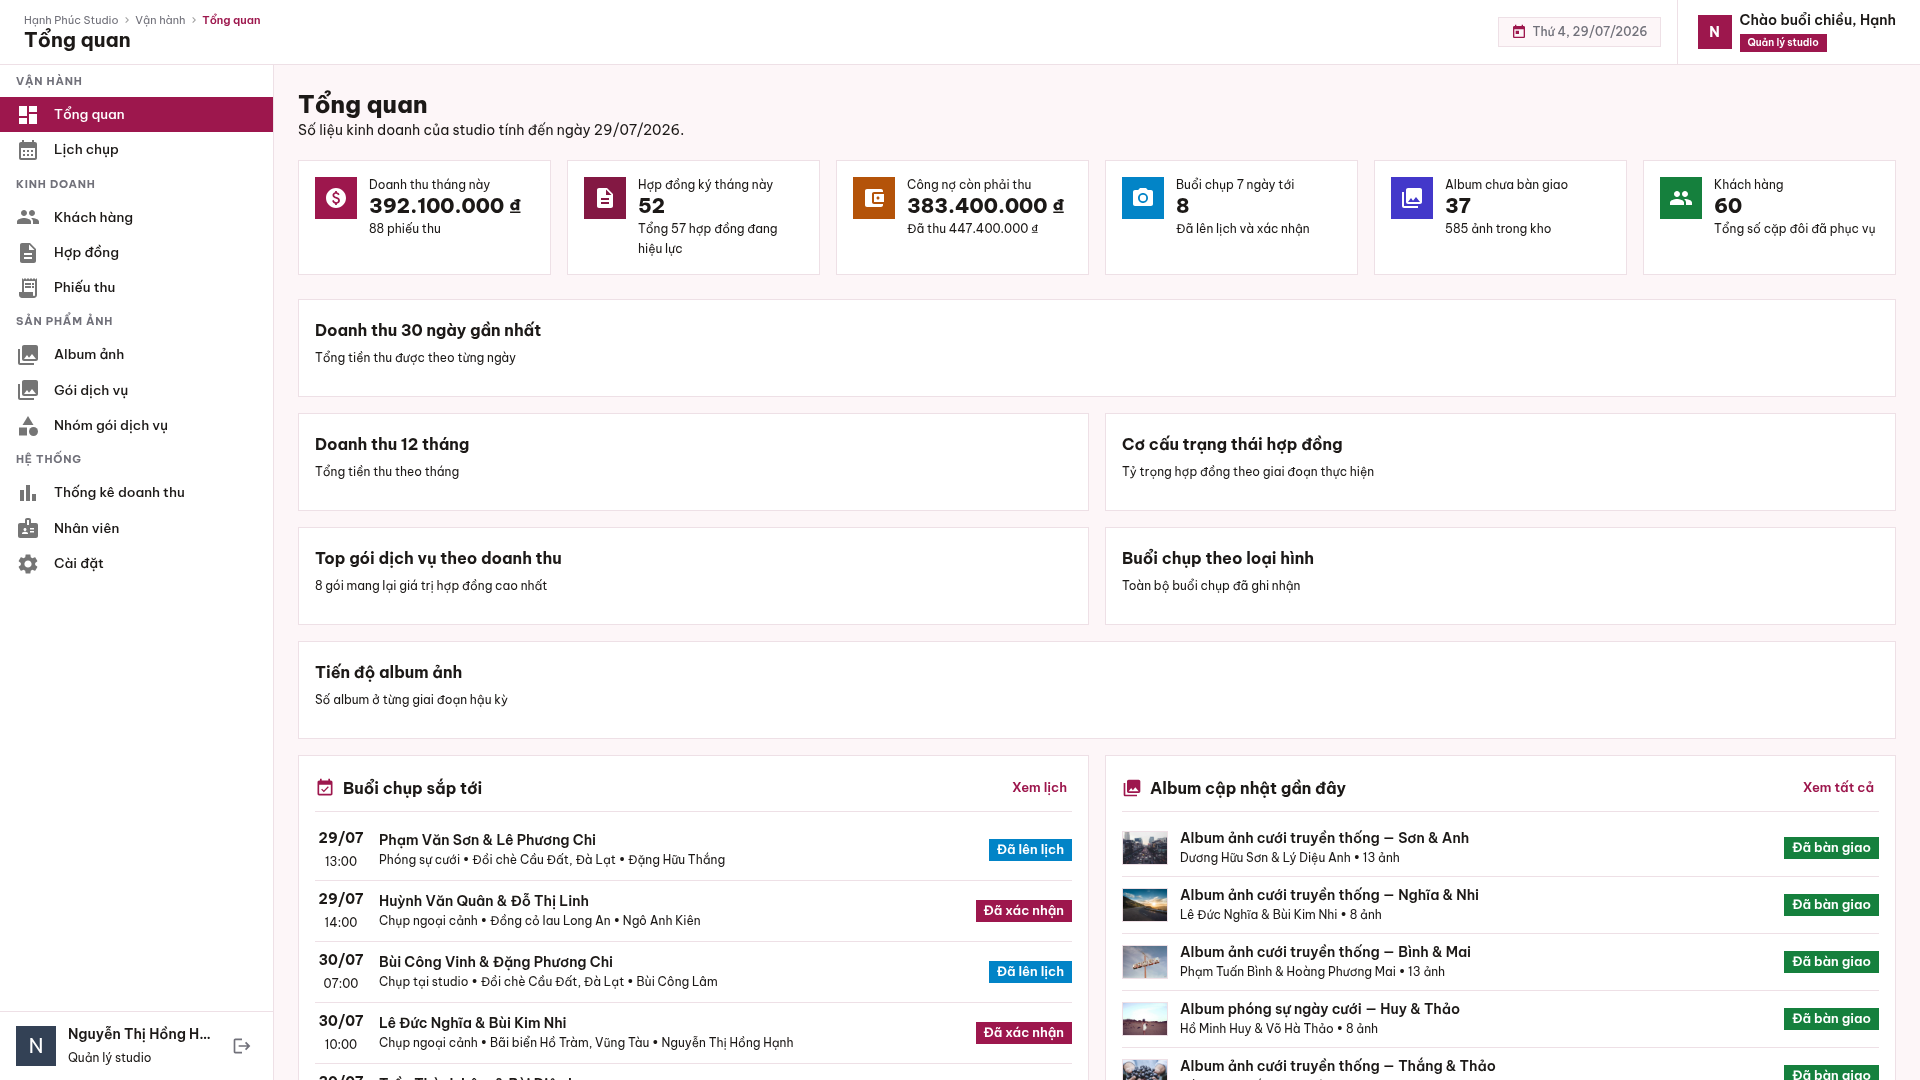1920x1080 pixels.
Task: Click the Lịch chụp calendar icon
Action: point(28,150)
